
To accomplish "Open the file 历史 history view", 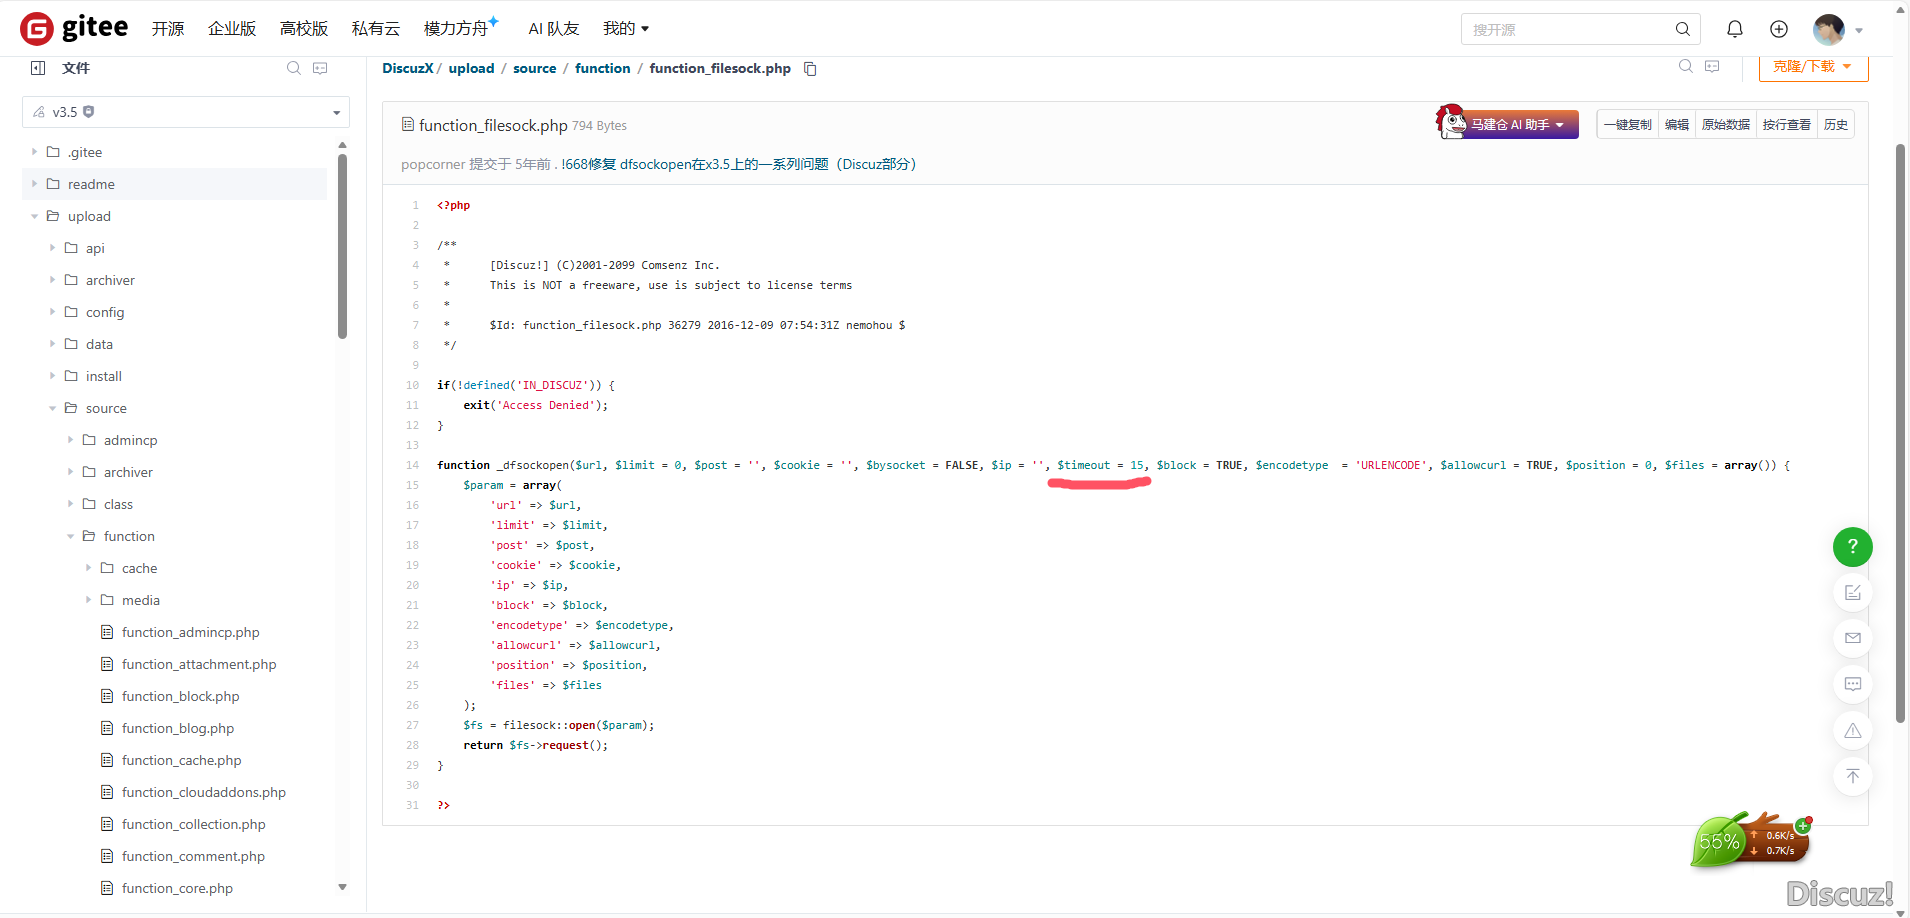I will 1836,124.
